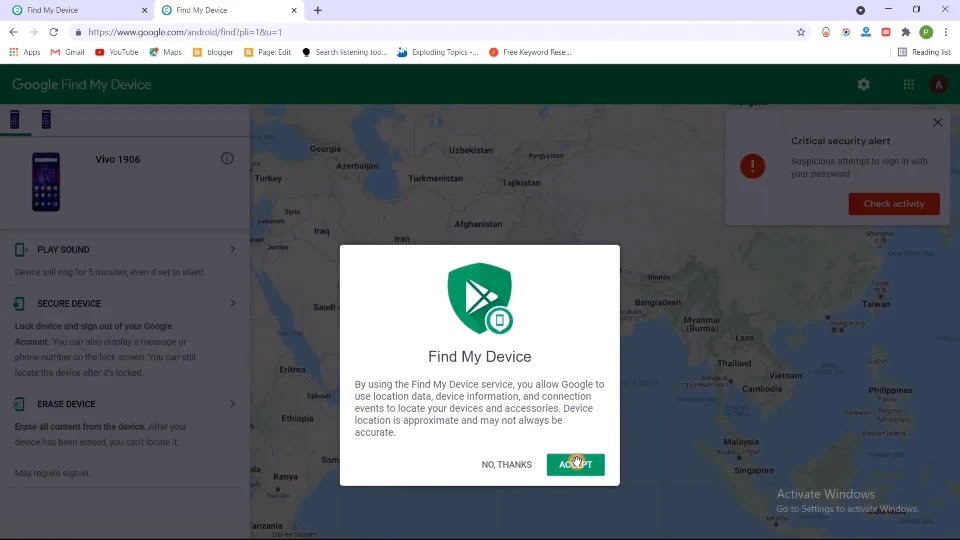Click the Vivo 1906 device name
The width and height of the screenshot is (960, 540).
(118, 159)
